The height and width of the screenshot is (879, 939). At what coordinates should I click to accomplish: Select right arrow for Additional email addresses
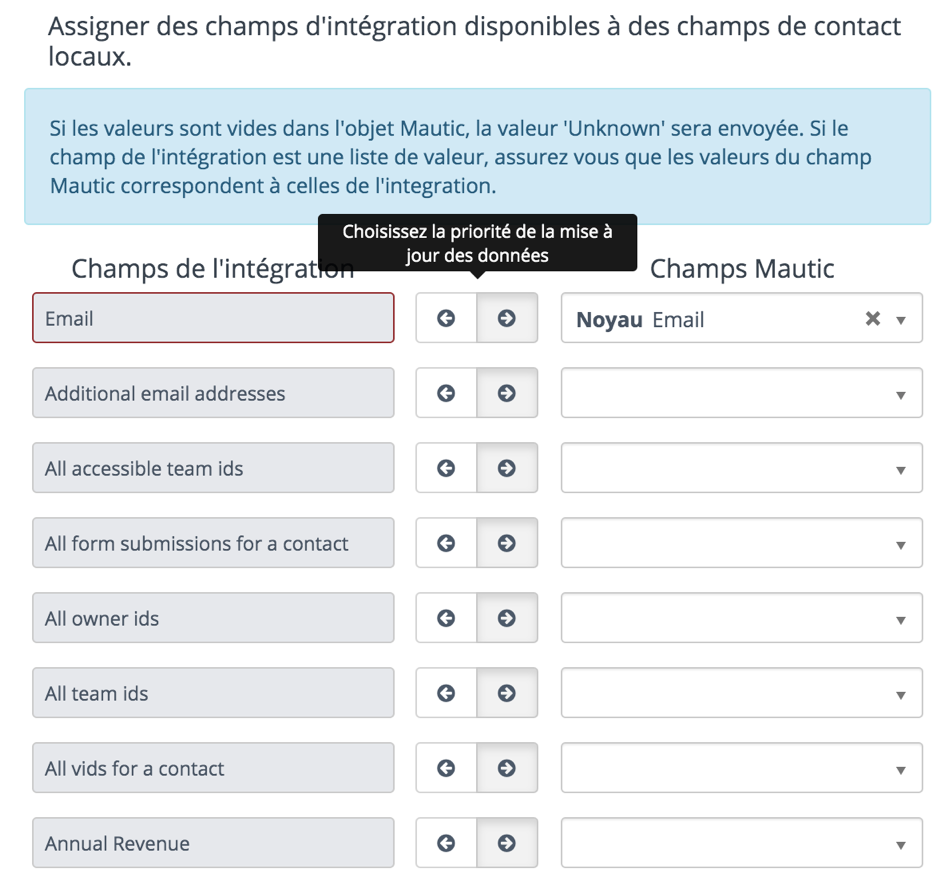tap(507, 393)
